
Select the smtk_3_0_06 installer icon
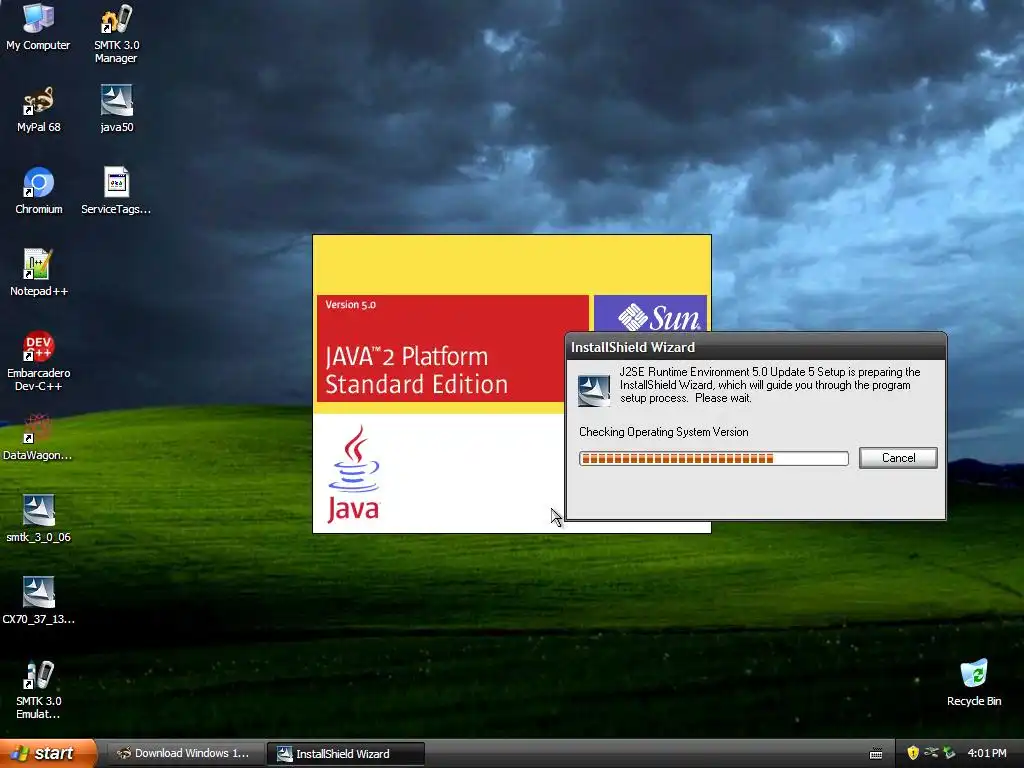pos(39,519)
